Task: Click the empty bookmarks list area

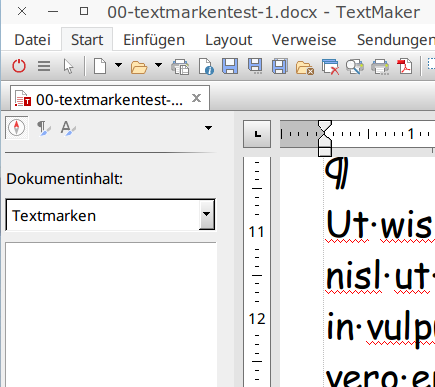Action: click(111, 315)
